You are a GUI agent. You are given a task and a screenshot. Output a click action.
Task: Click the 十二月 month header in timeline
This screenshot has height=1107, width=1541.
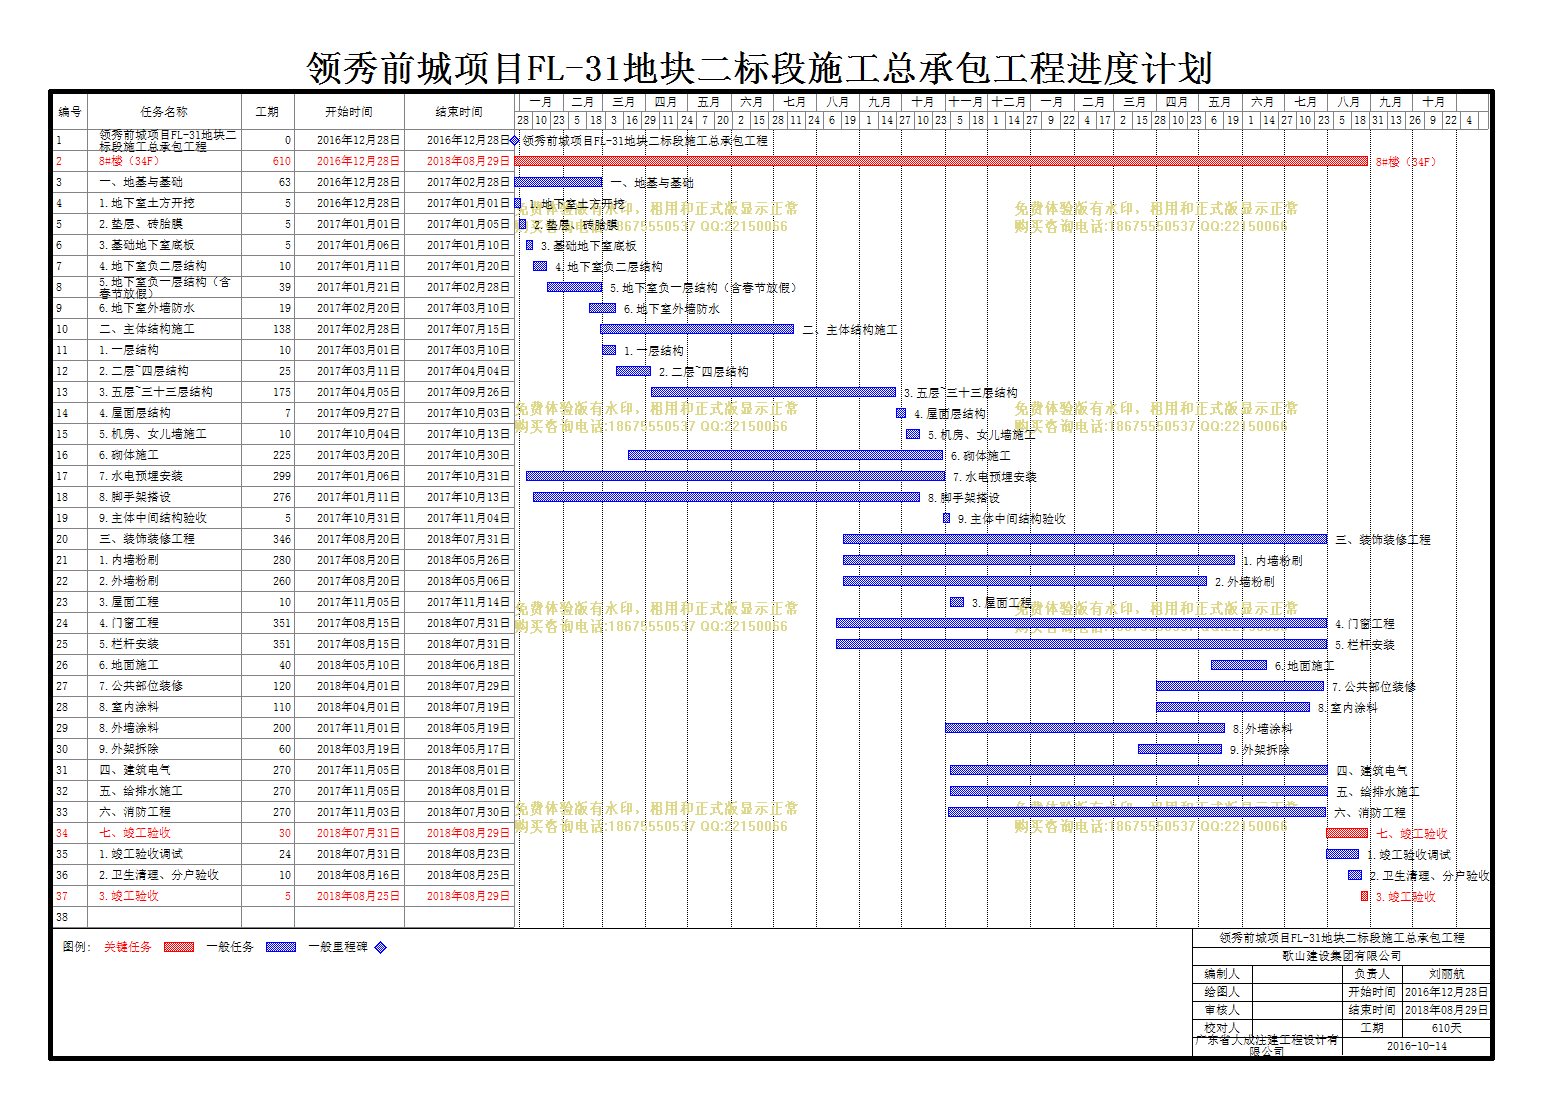1009,102
